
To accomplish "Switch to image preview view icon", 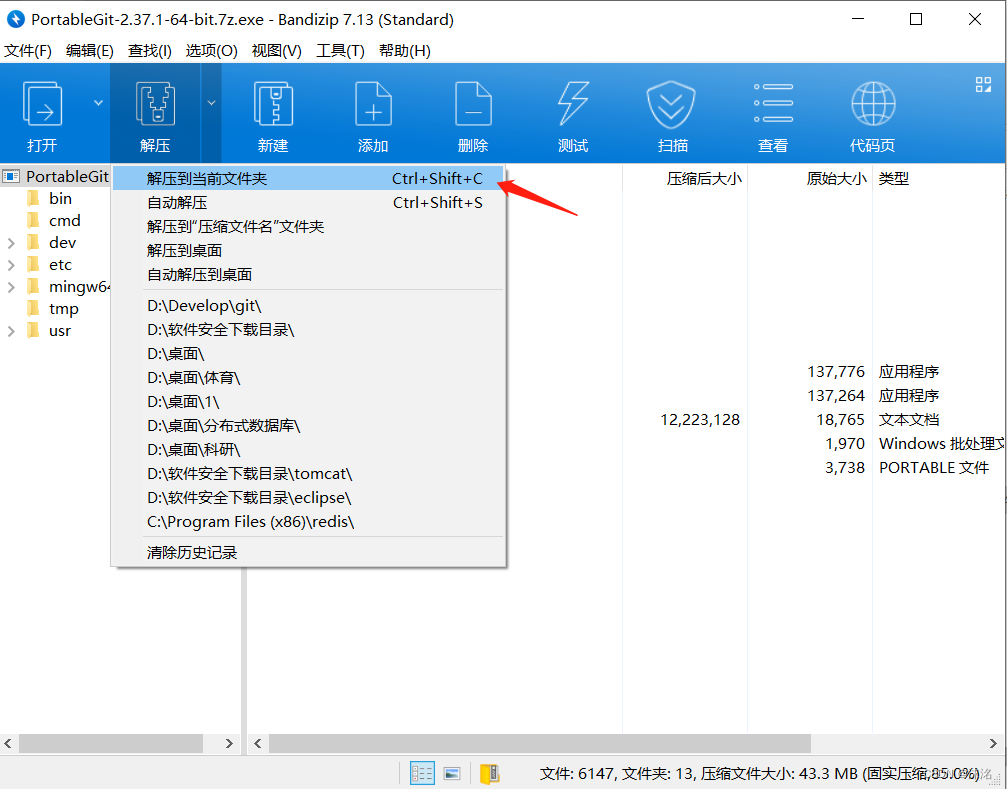I will pyautogui.click(x=452, y=773).
